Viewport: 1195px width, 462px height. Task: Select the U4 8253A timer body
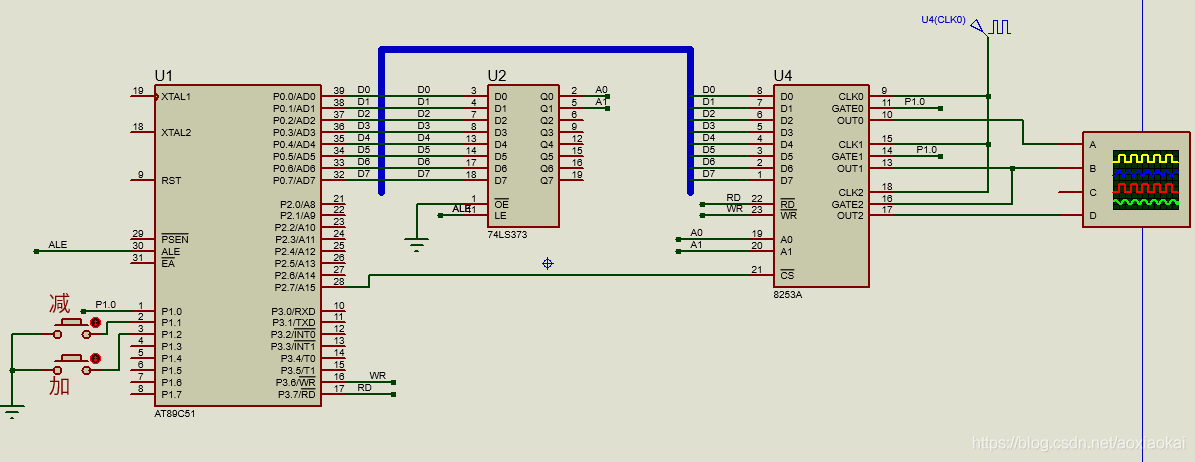[x=822, y=185]
